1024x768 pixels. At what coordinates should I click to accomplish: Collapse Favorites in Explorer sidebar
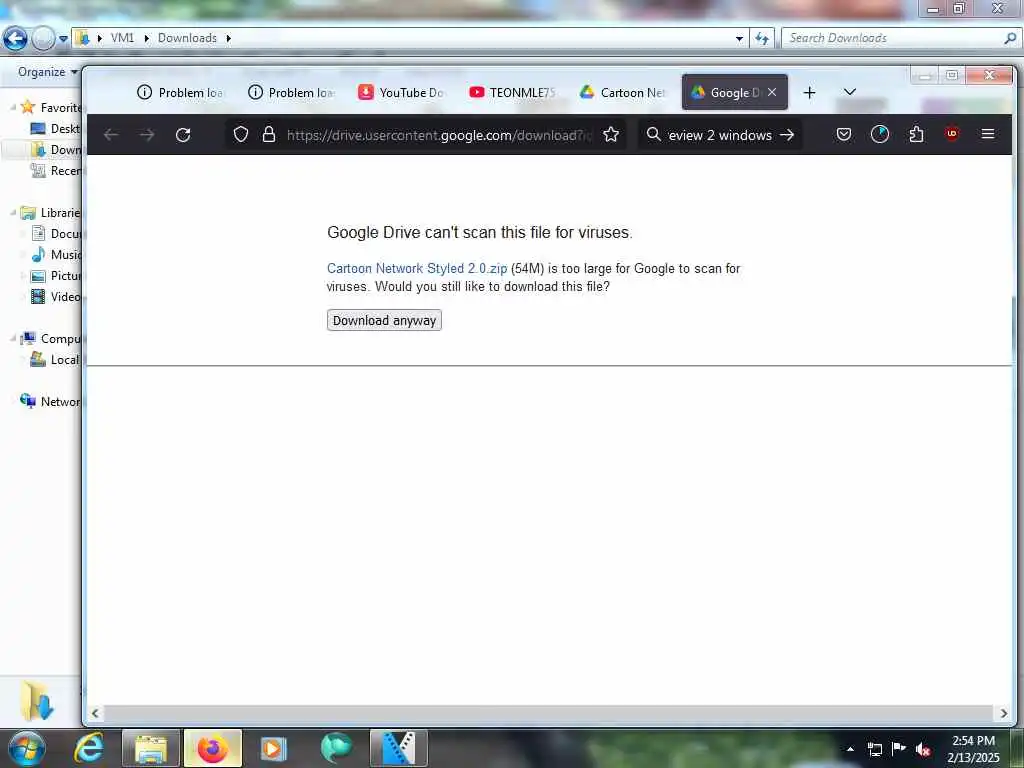click(x=13, y=106)
